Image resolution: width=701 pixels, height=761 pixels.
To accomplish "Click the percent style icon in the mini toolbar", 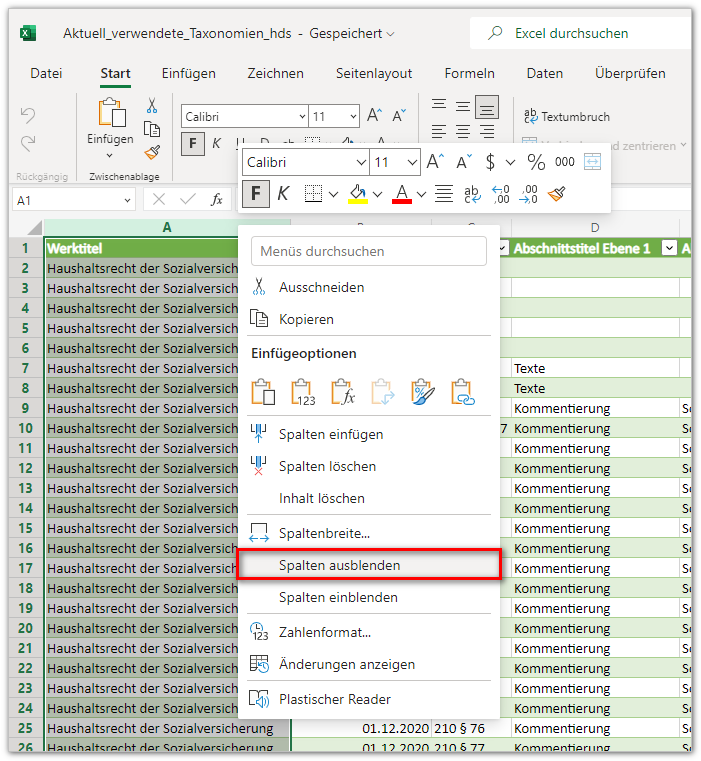I will click(x=536, y=162).
